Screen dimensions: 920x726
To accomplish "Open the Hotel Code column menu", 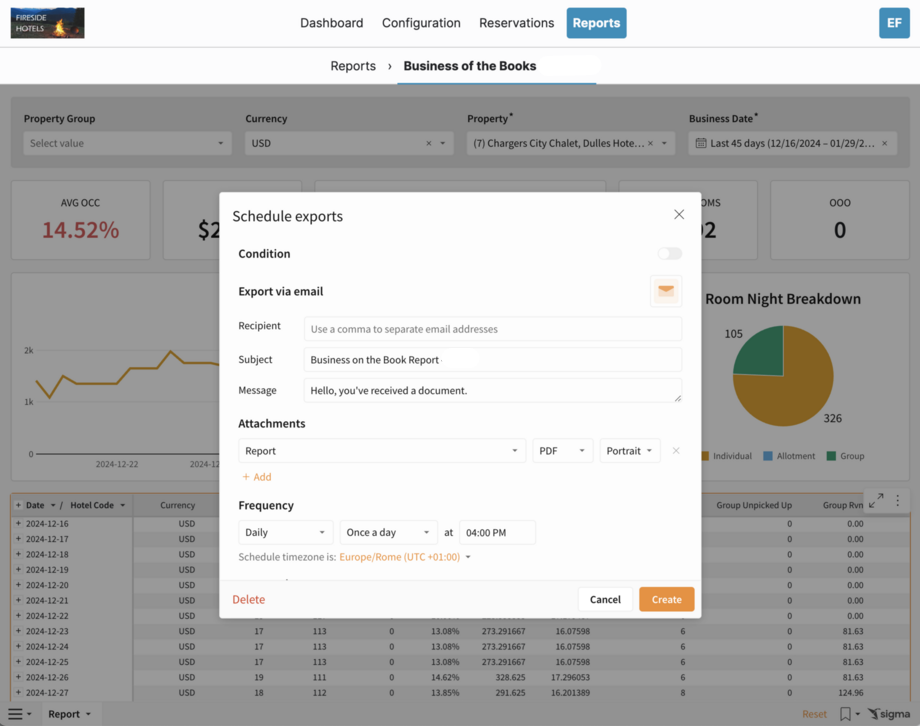I will point(123,505).
